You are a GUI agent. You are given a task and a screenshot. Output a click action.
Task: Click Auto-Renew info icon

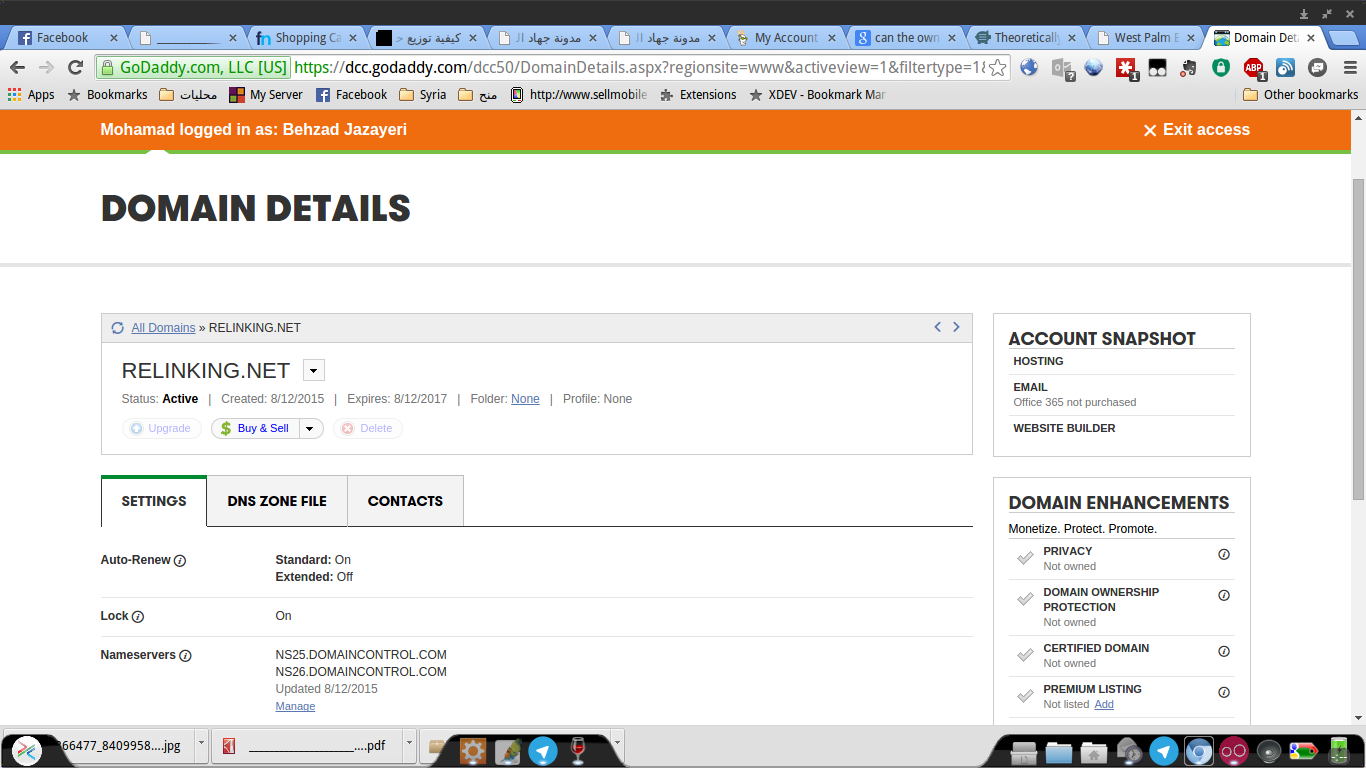pos(180,561)
